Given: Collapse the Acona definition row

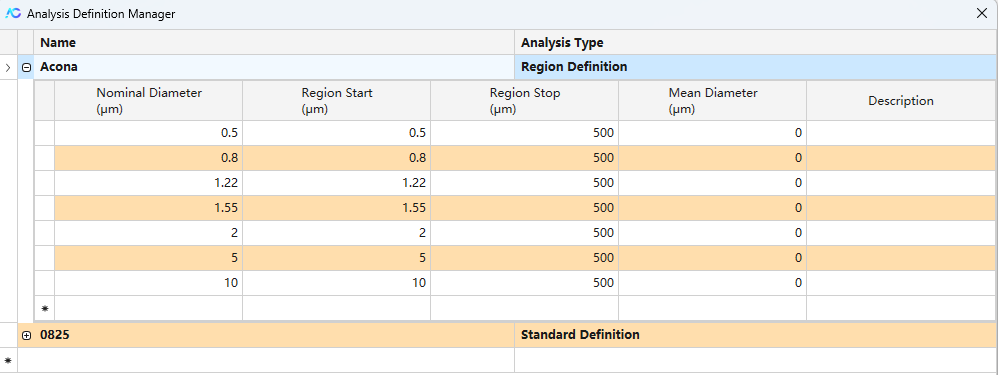Looking at the screenshot, I should point(26,67).
